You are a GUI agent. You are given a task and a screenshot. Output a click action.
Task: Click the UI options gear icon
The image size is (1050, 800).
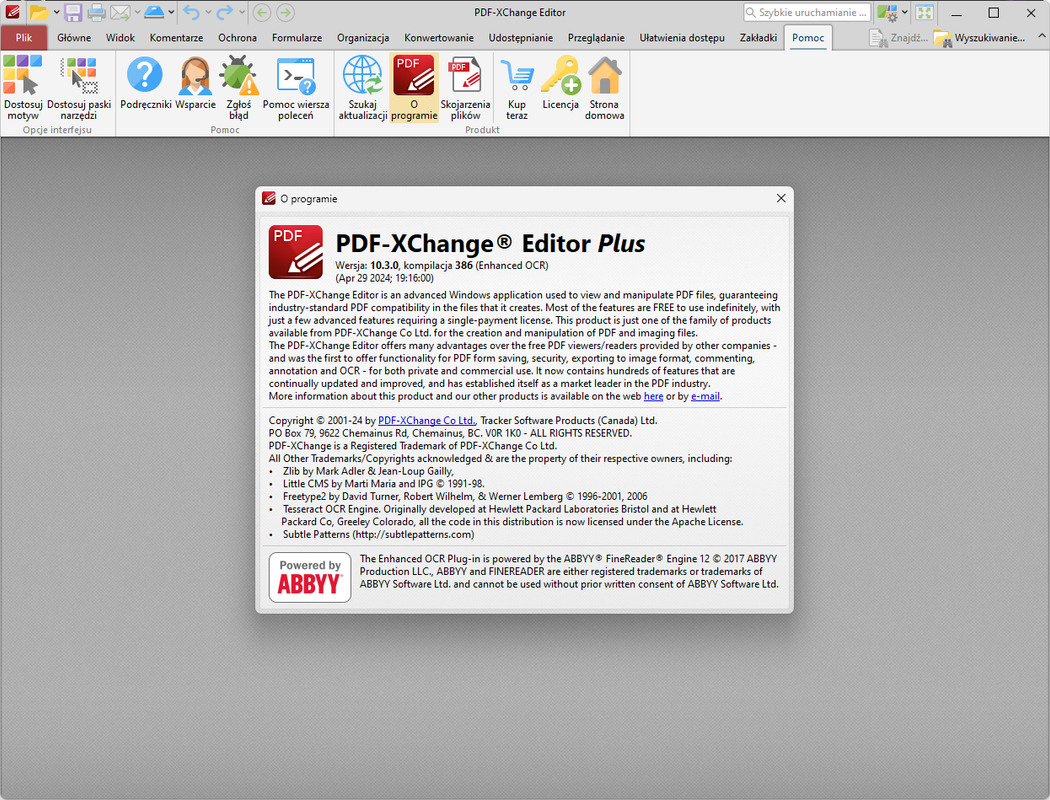tap(887, 13)
